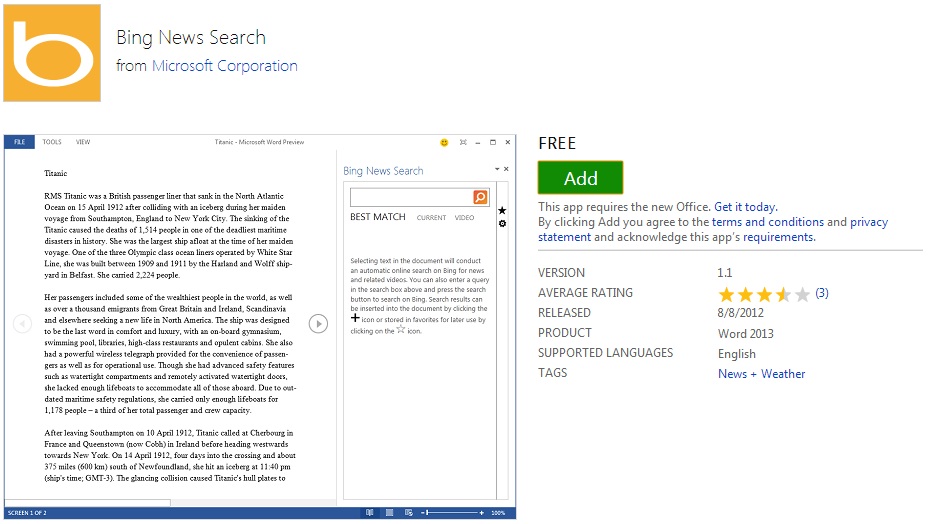Click the green Add button
The height and width of the screenshot is (524, 933).
[580, 177]
